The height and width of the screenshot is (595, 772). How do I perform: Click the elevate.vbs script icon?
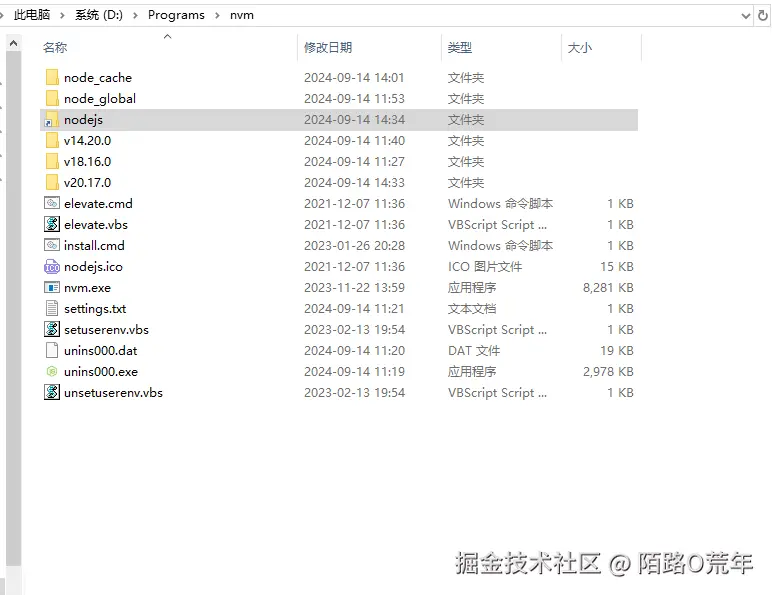pyautogui.click(x=52, y=225)
